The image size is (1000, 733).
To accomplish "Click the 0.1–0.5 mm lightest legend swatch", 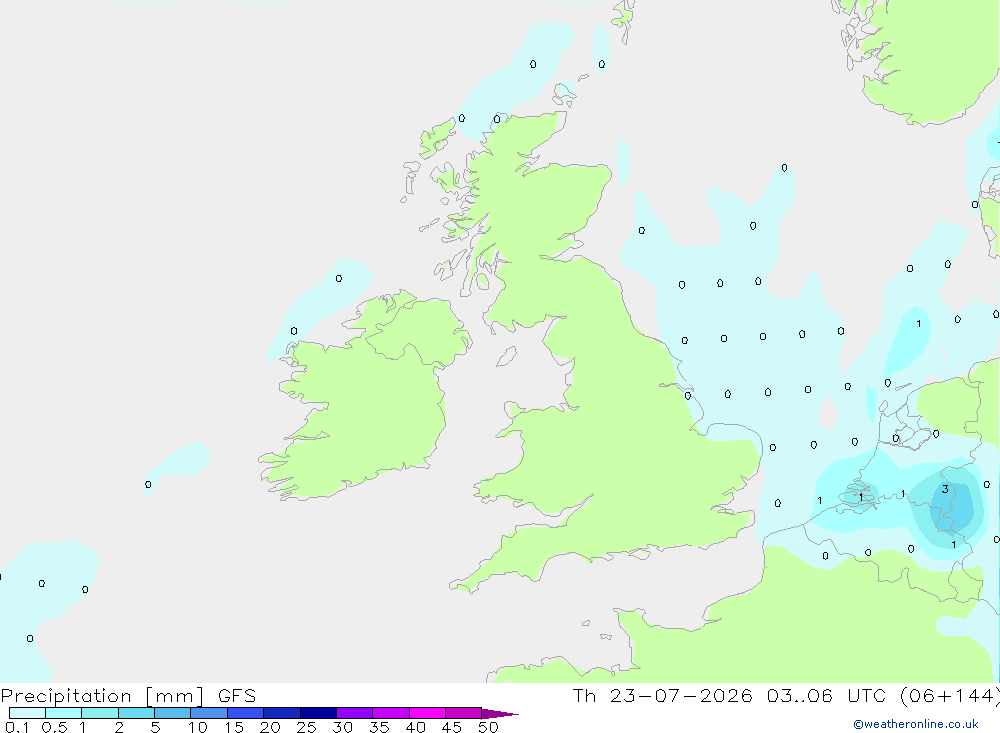I will coord(27,713).
